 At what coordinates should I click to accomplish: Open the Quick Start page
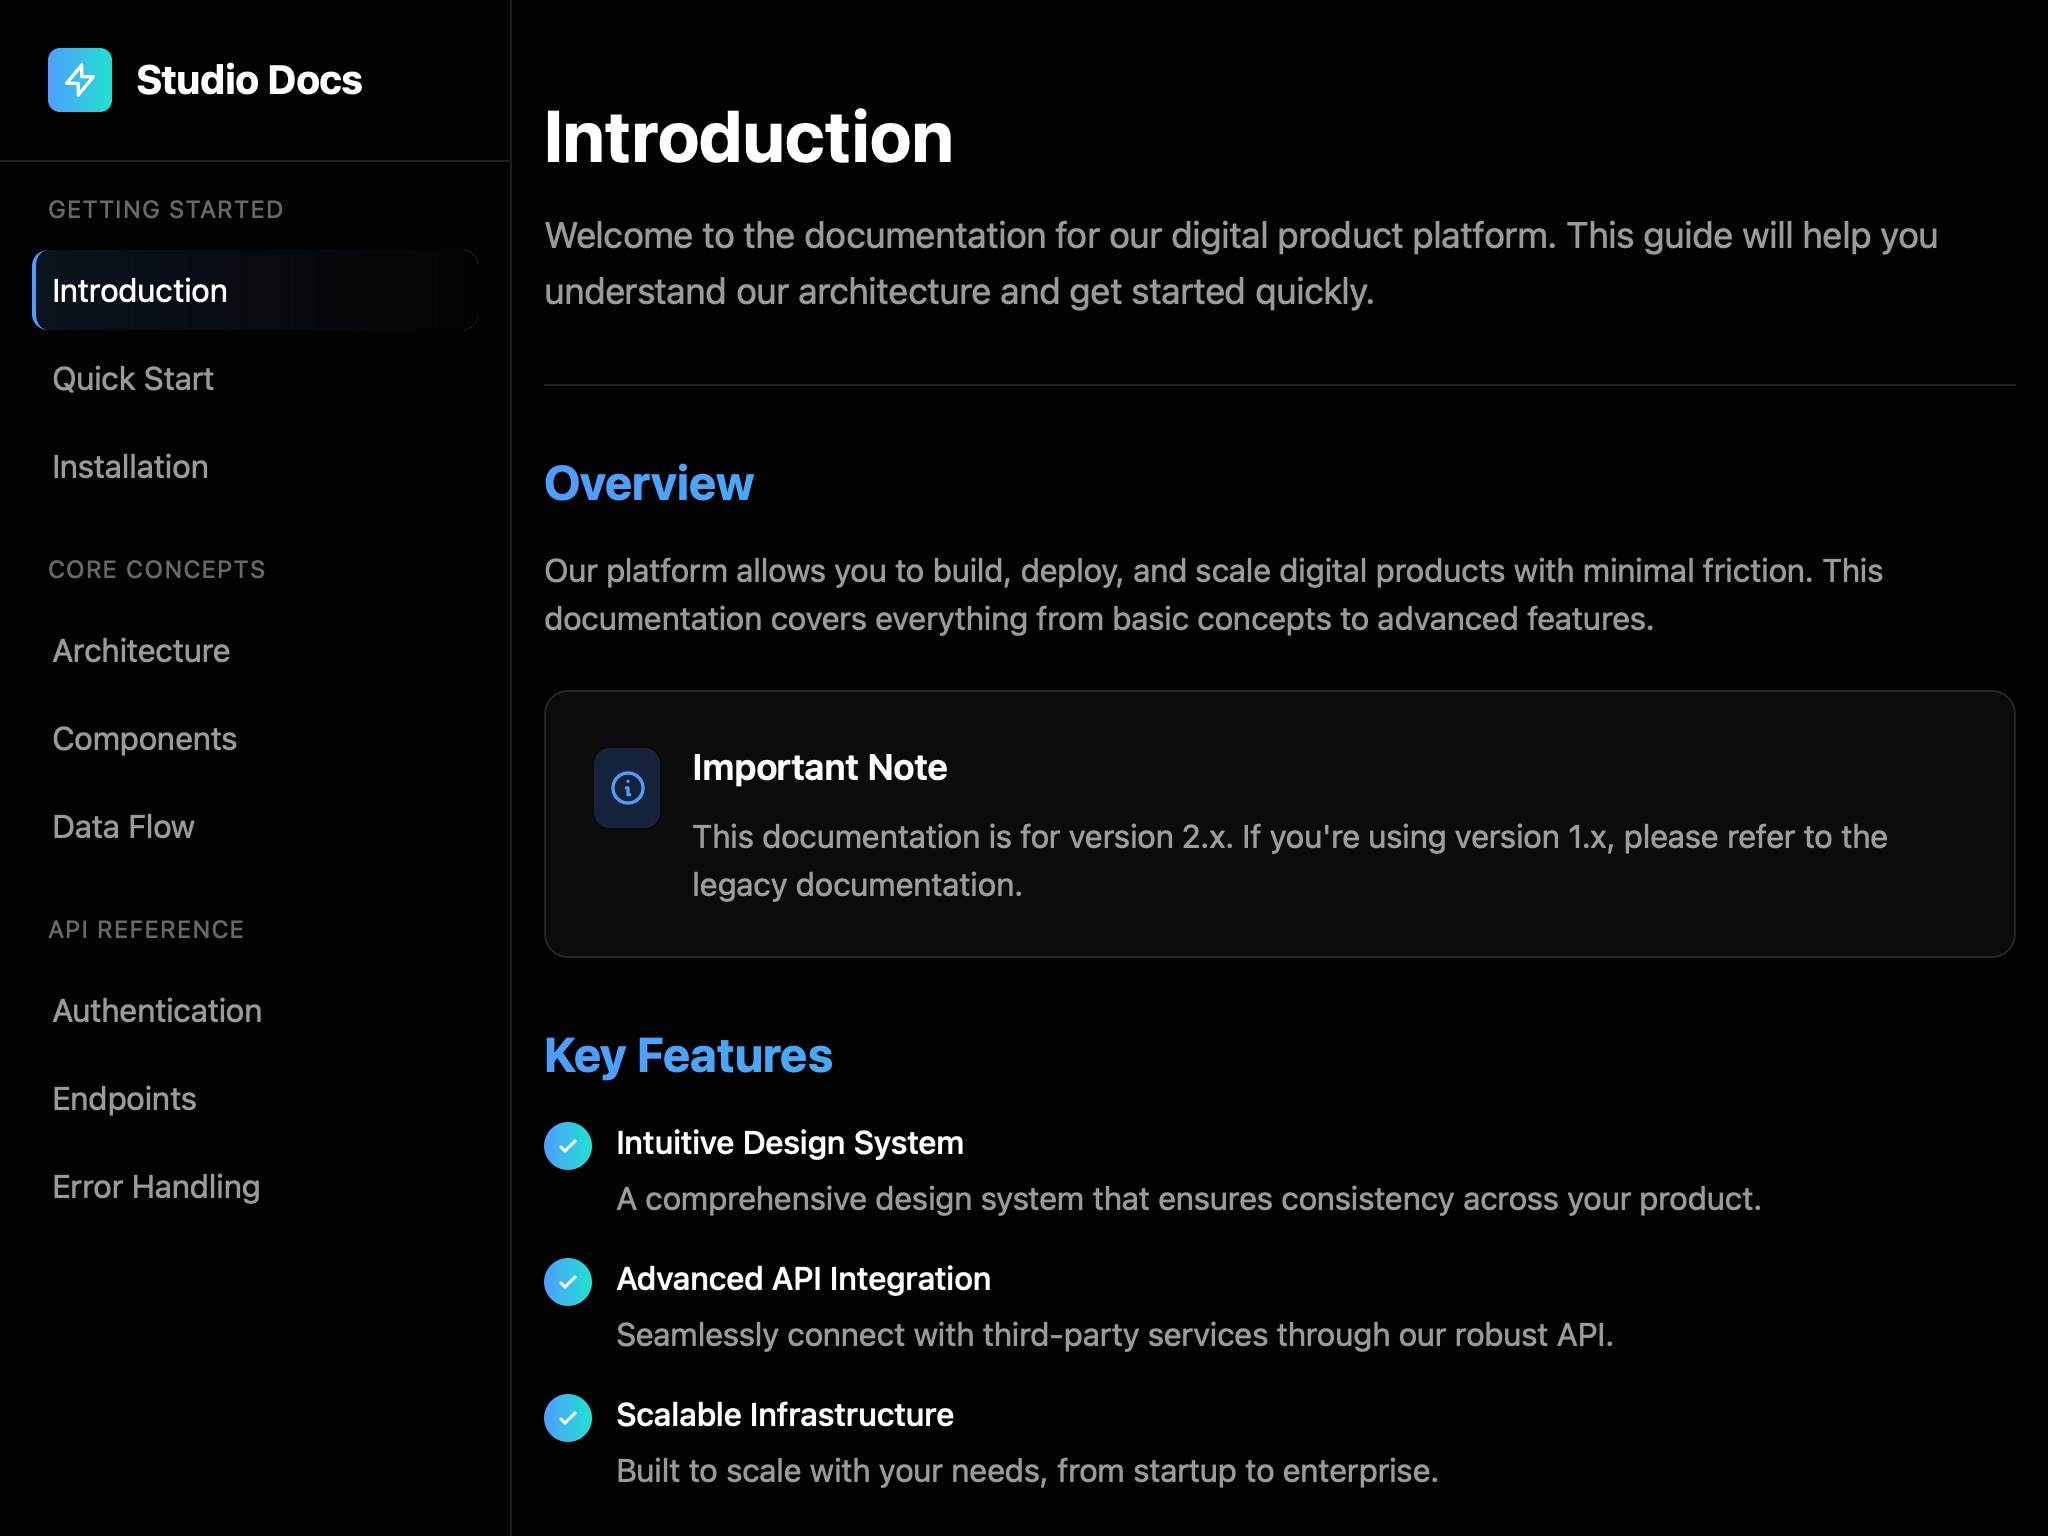point(133,378)
